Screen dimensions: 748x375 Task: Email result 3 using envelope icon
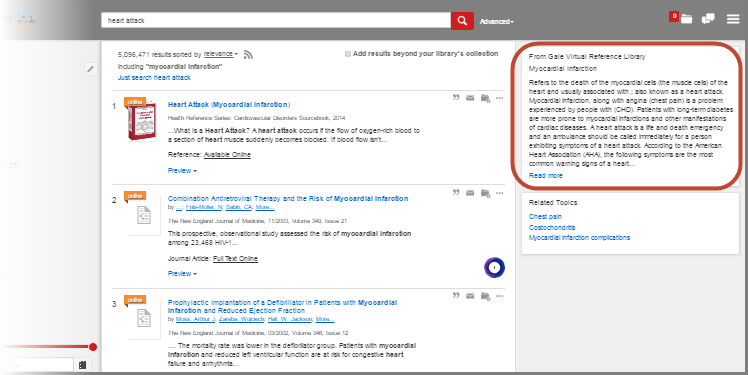pos(470,296)
